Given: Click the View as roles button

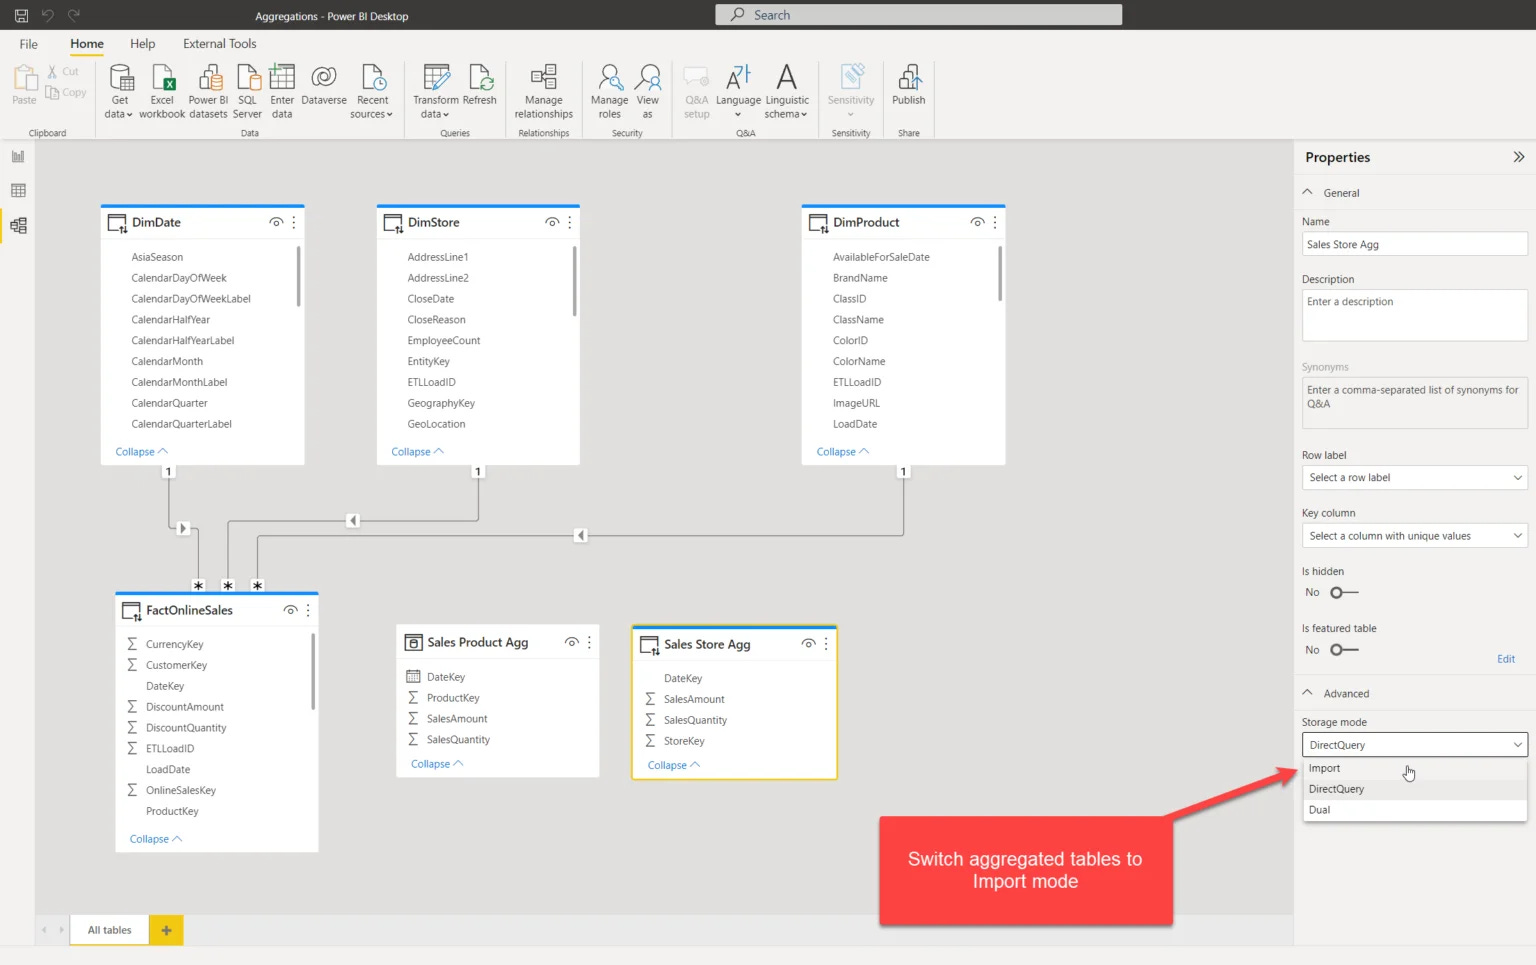Looking at the screenshot, I should click(x=648, y=91).
